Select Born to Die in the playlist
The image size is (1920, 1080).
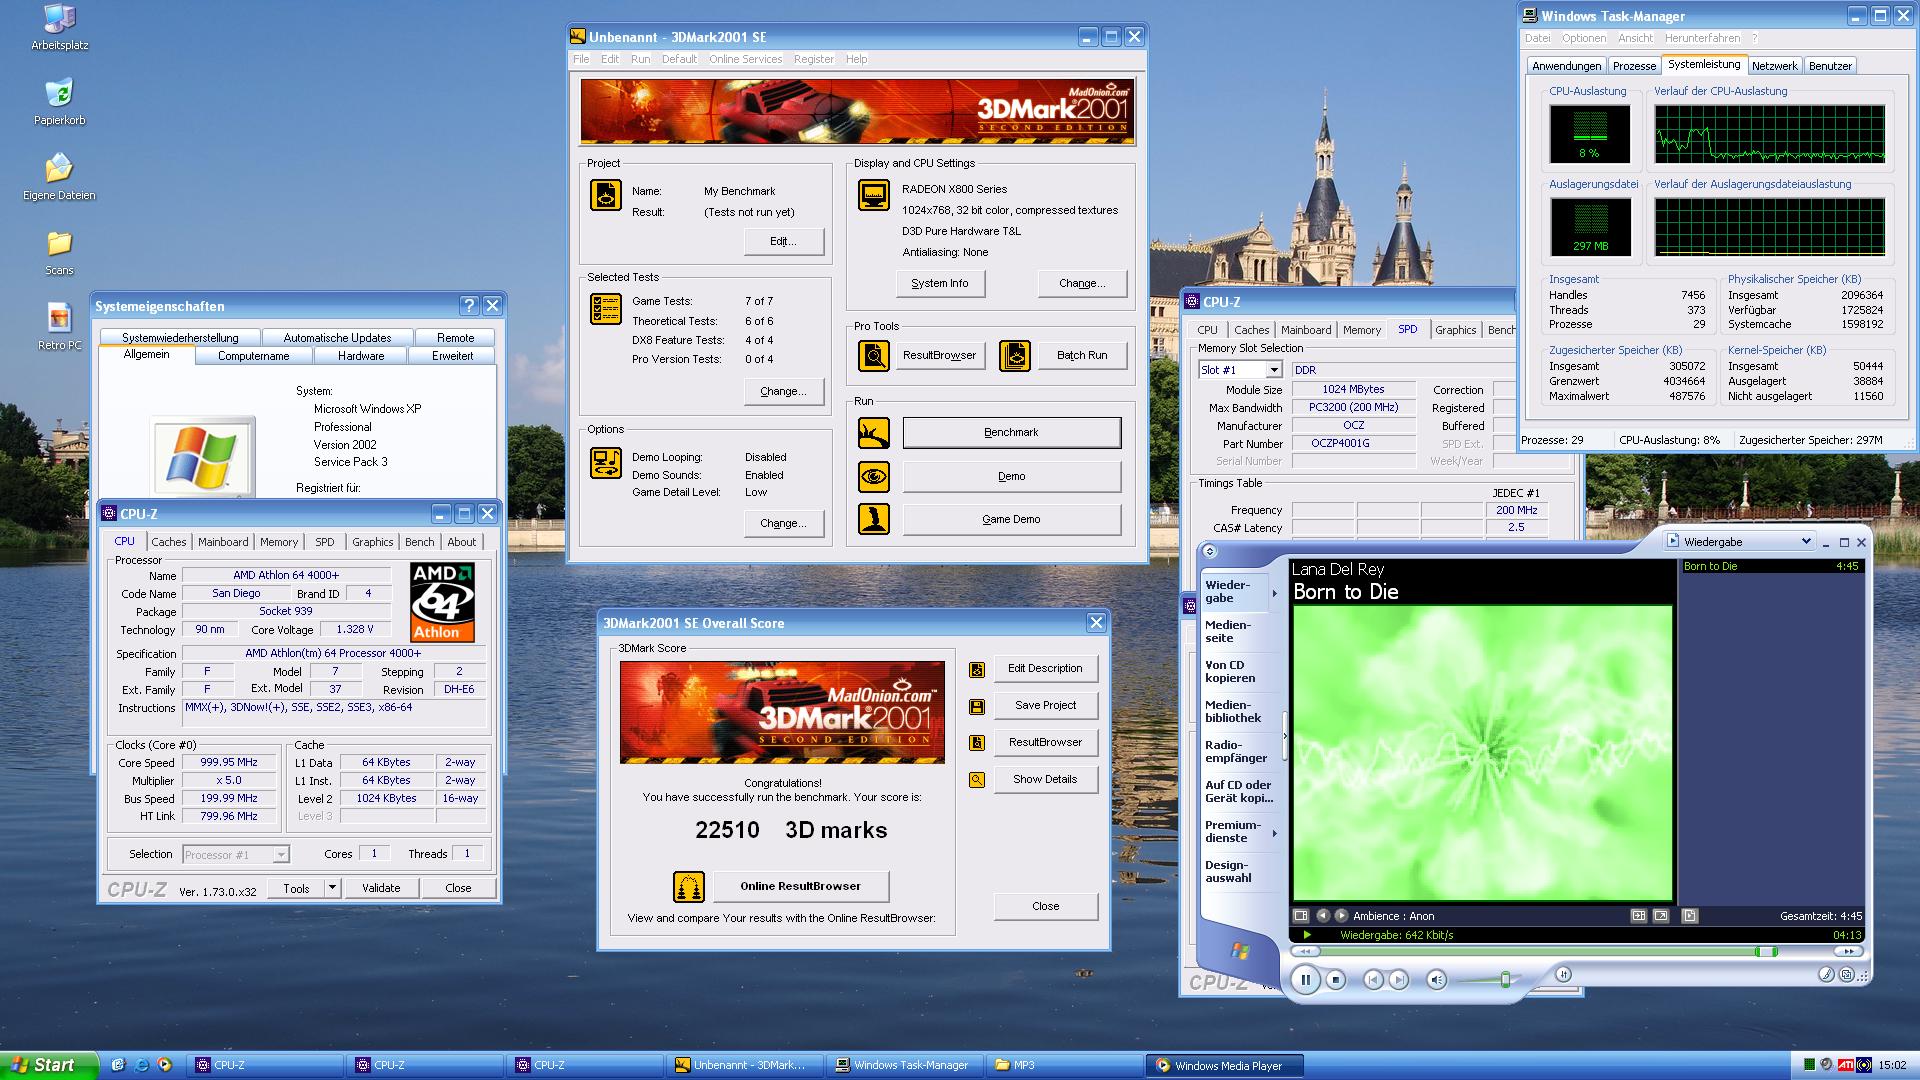point(1772,566)
